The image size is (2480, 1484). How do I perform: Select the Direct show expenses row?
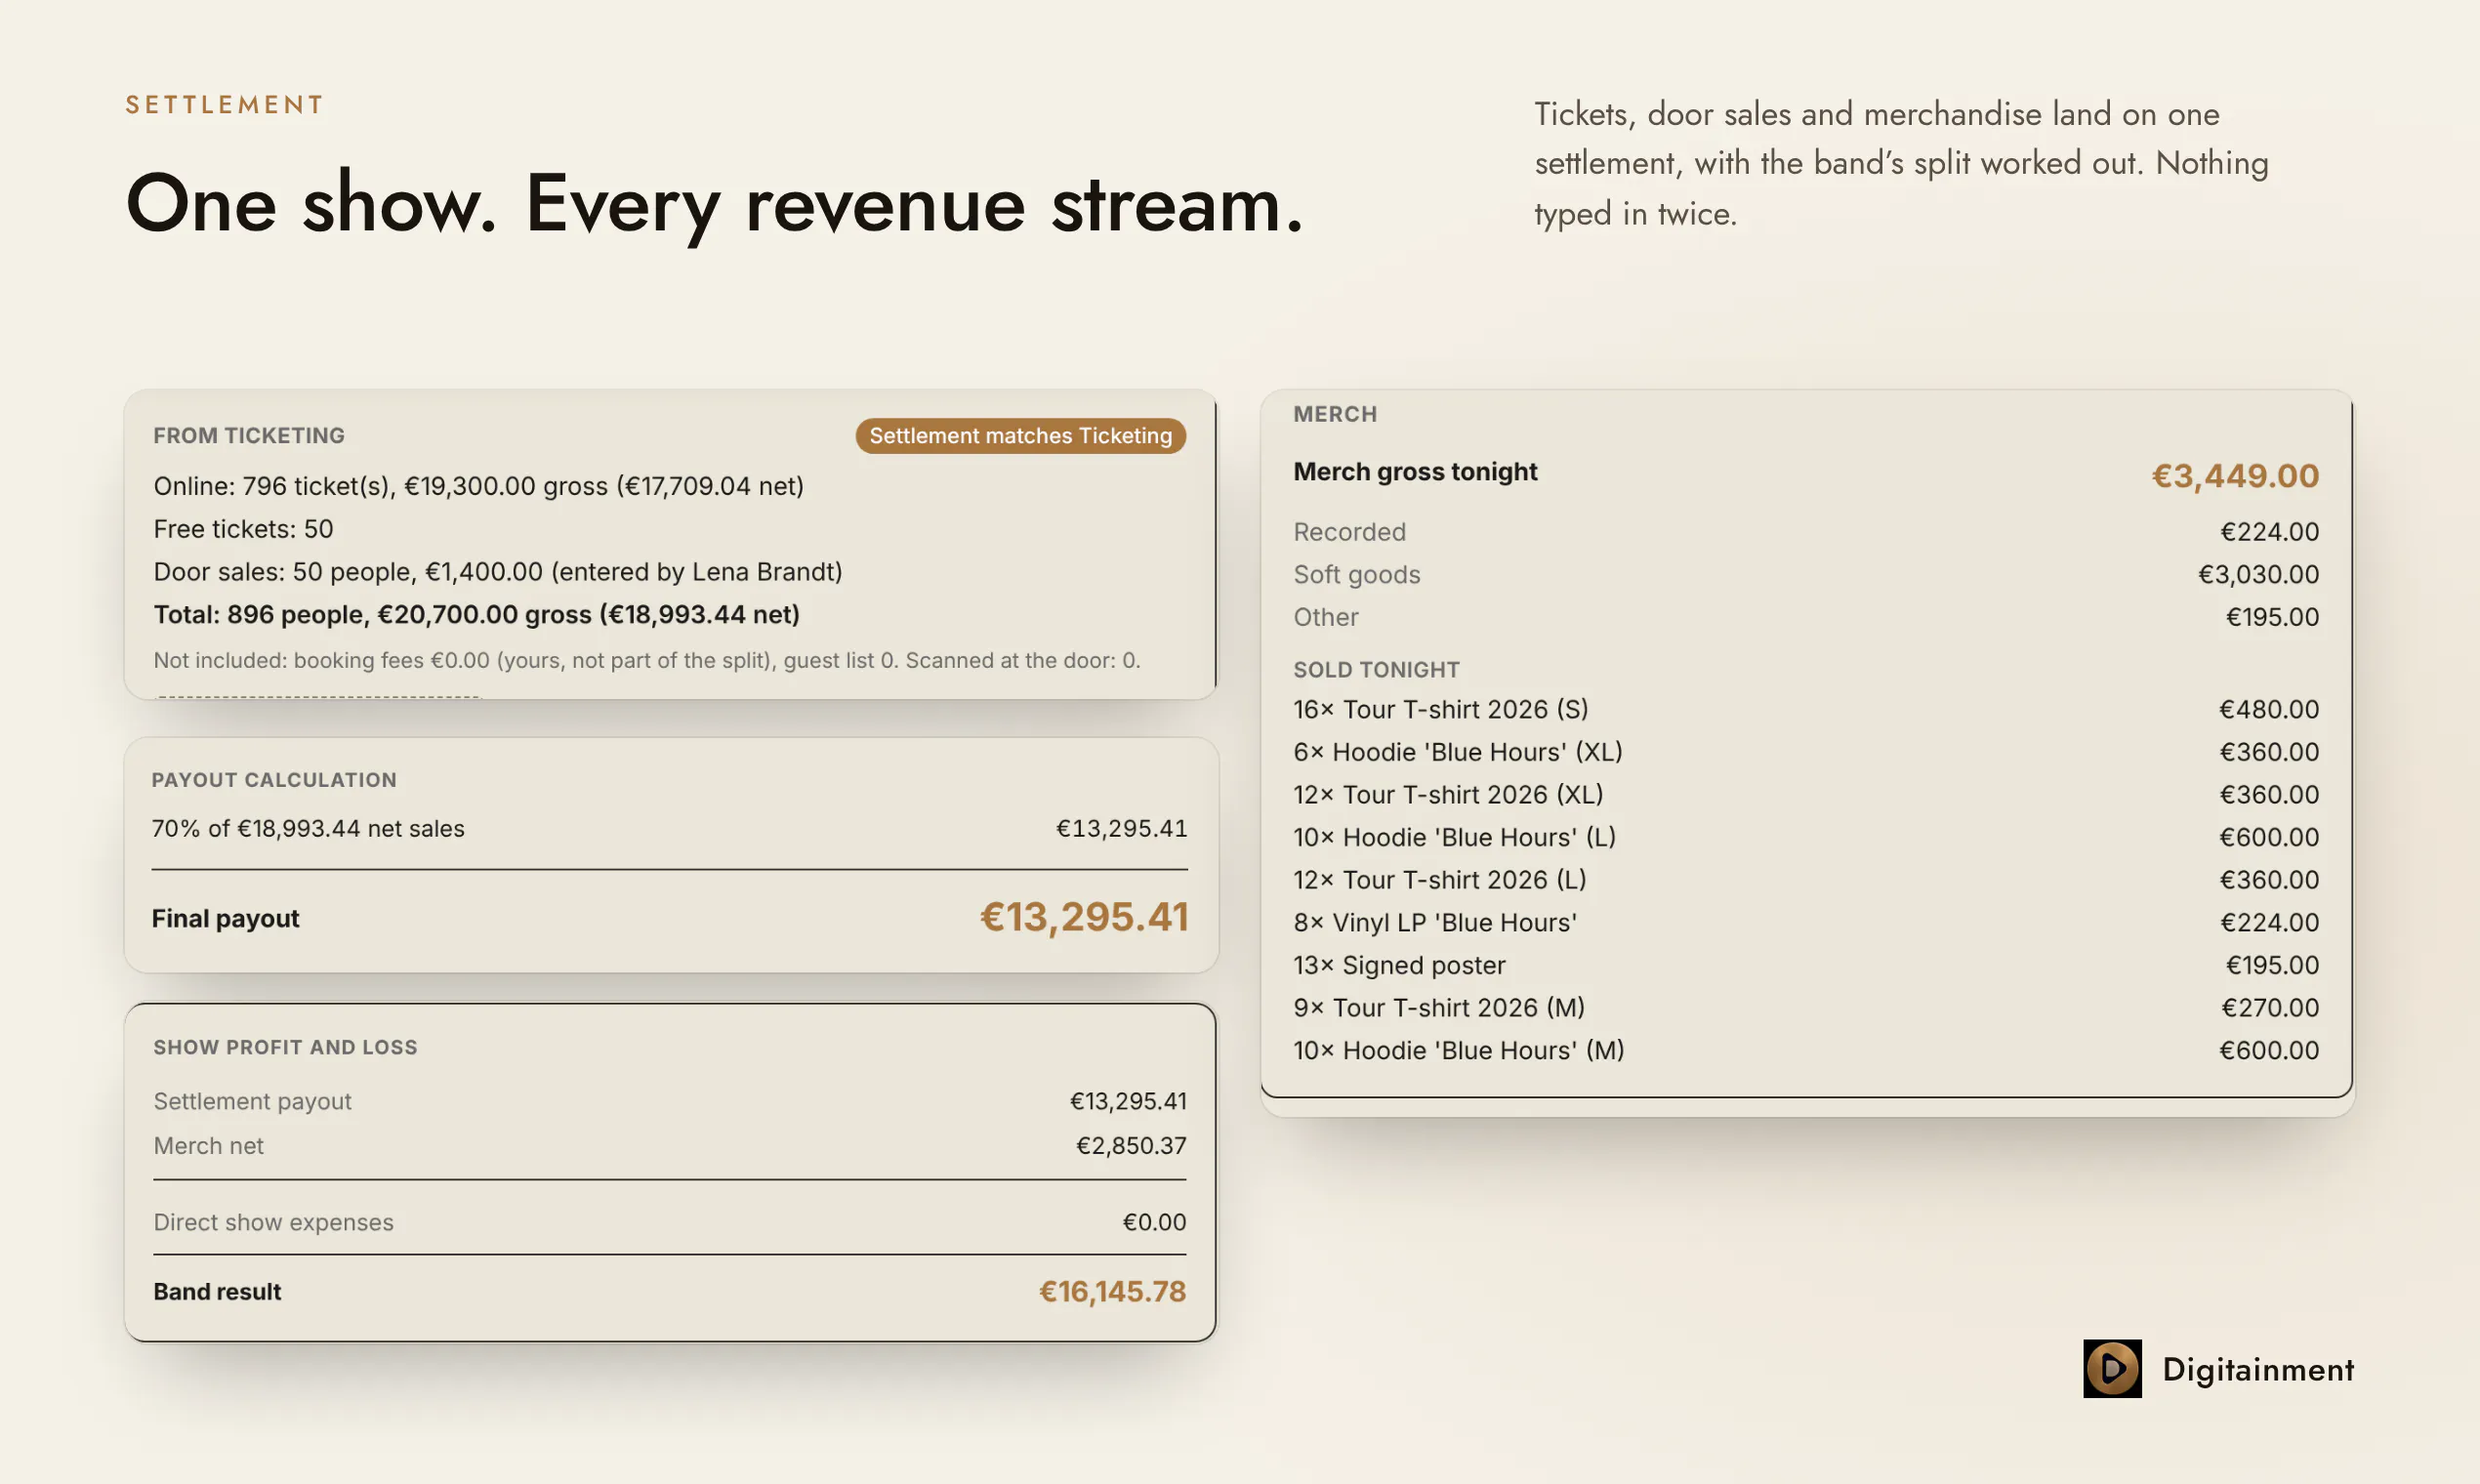pyautogui.click(x=670, y=1222)
